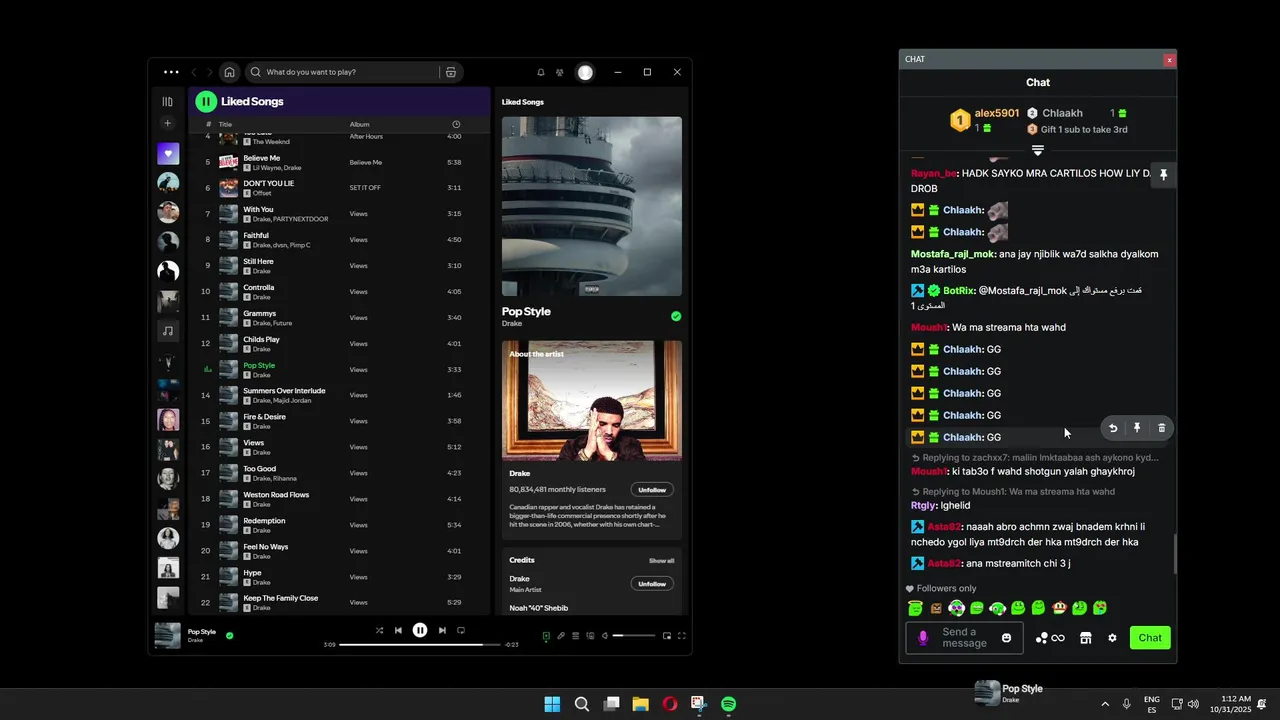Select the song Keep The Family Close
Screen dimensions: 1280x720
coord(281,598)
